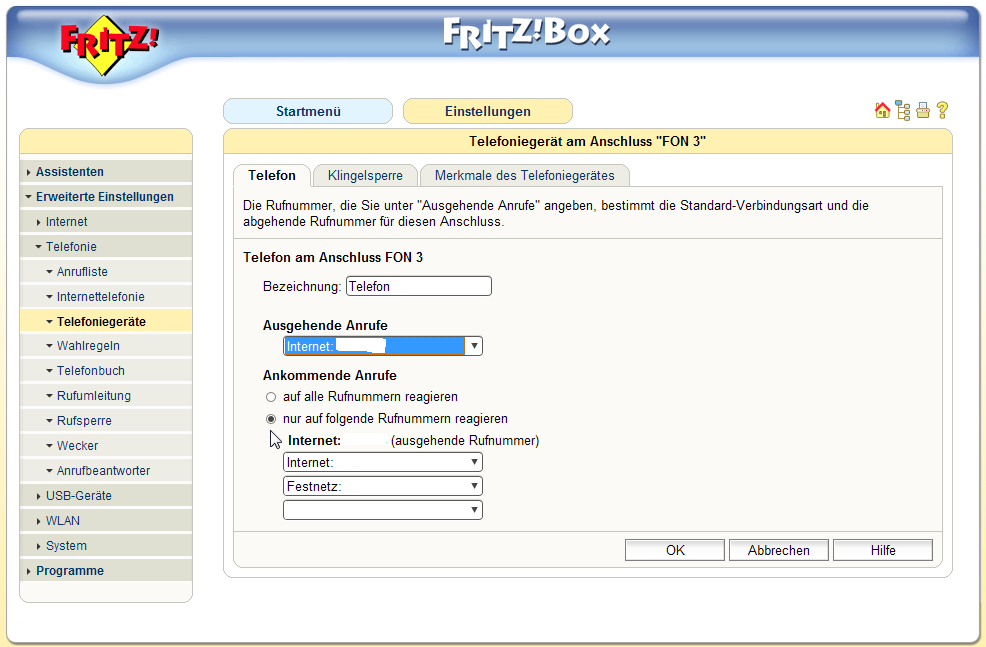This screenshot has height=647, width=986.
Task: Select 'auf alle Rufnummern reagieren' radio button
Action: (x=271, y=397)
